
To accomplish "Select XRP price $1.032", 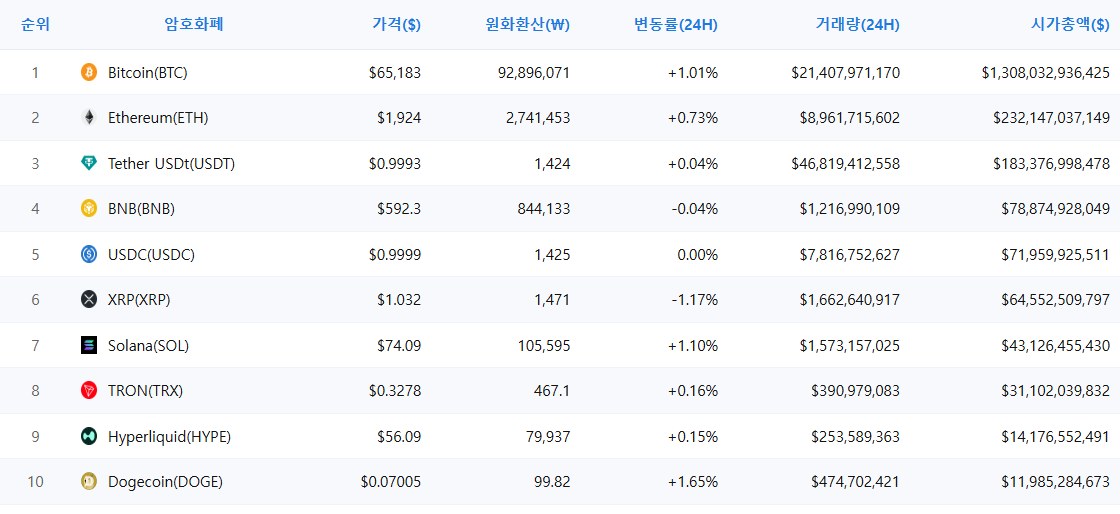I will (399, 300).
